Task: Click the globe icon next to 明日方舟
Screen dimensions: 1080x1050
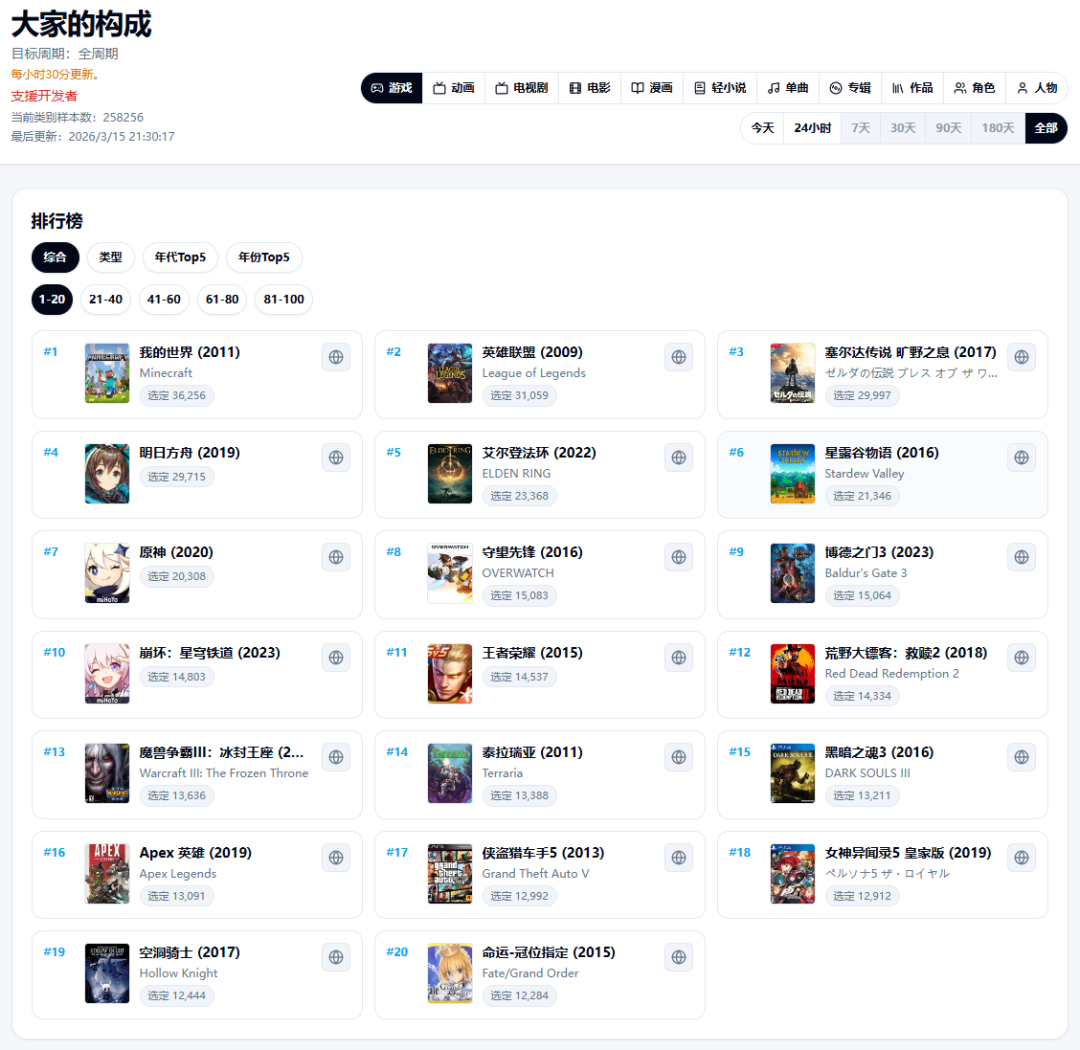Action: click(336, 457)
